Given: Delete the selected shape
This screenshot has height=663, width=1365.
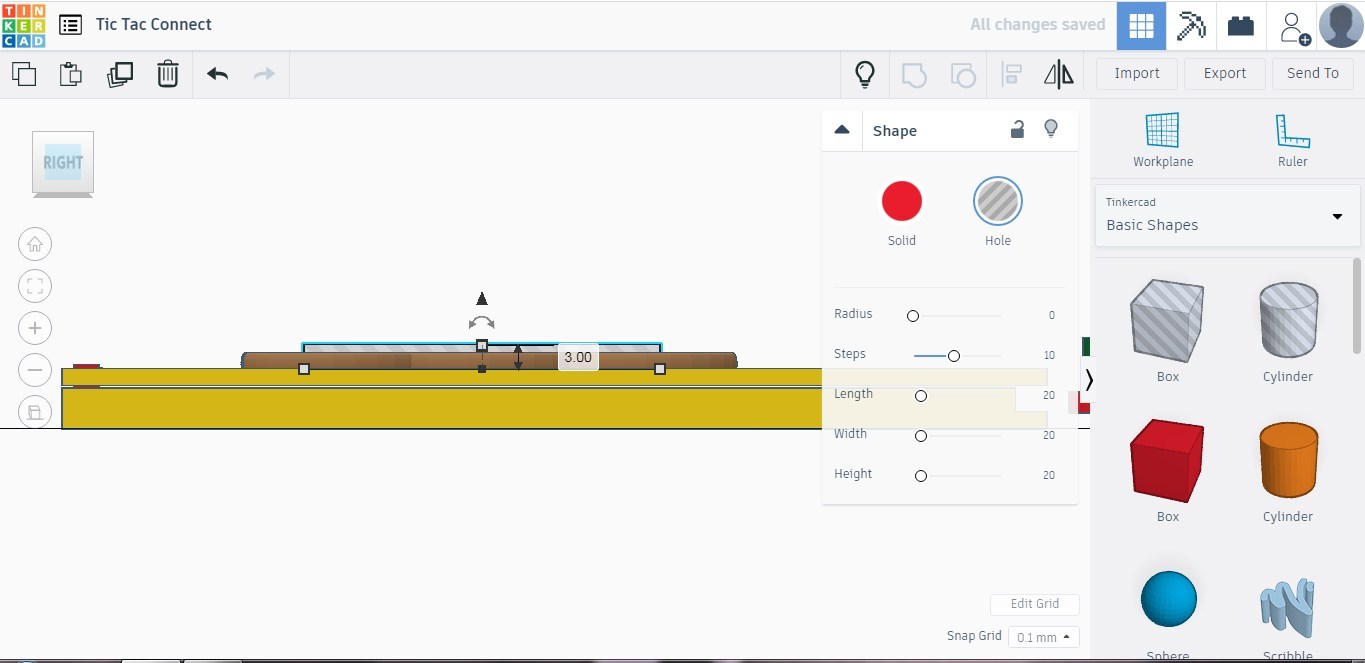Looking at the screenshot, I should coord(167,73).
